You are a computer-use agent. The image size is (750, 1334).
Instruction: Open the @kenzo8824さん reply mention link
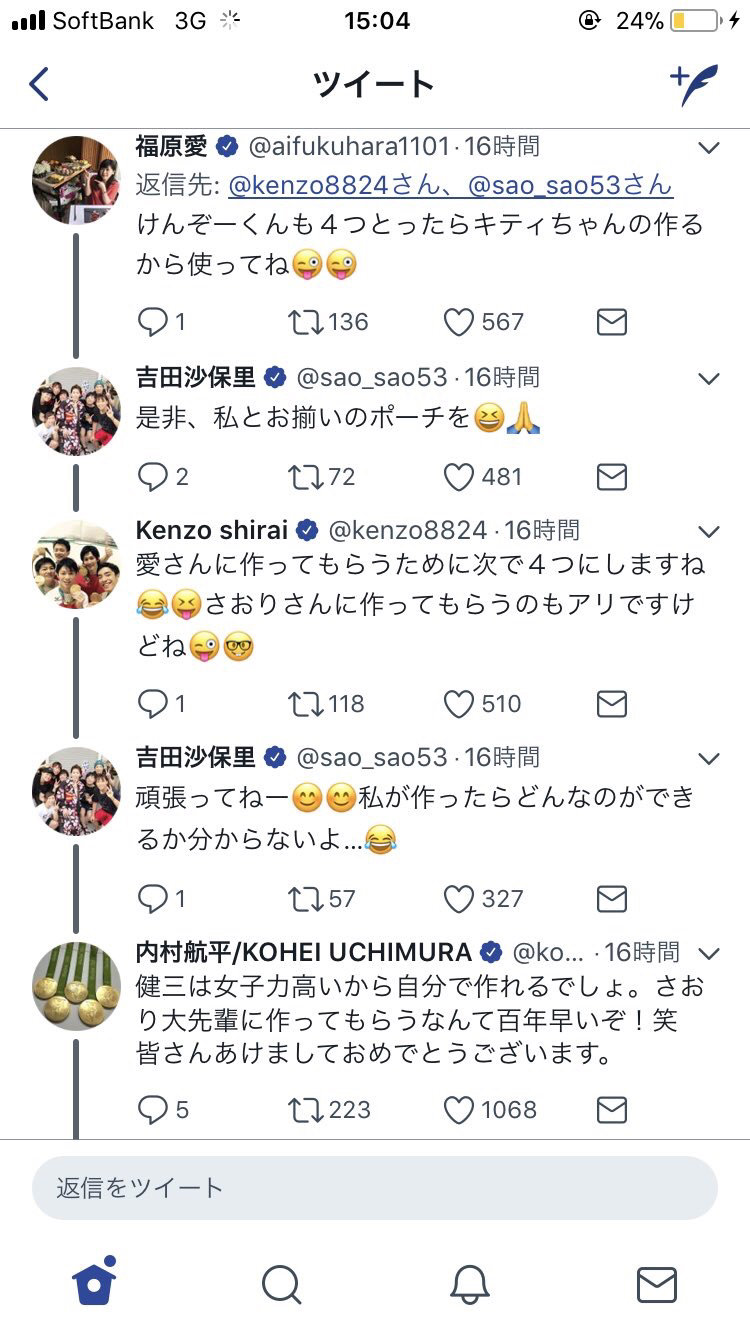[342, 185]
